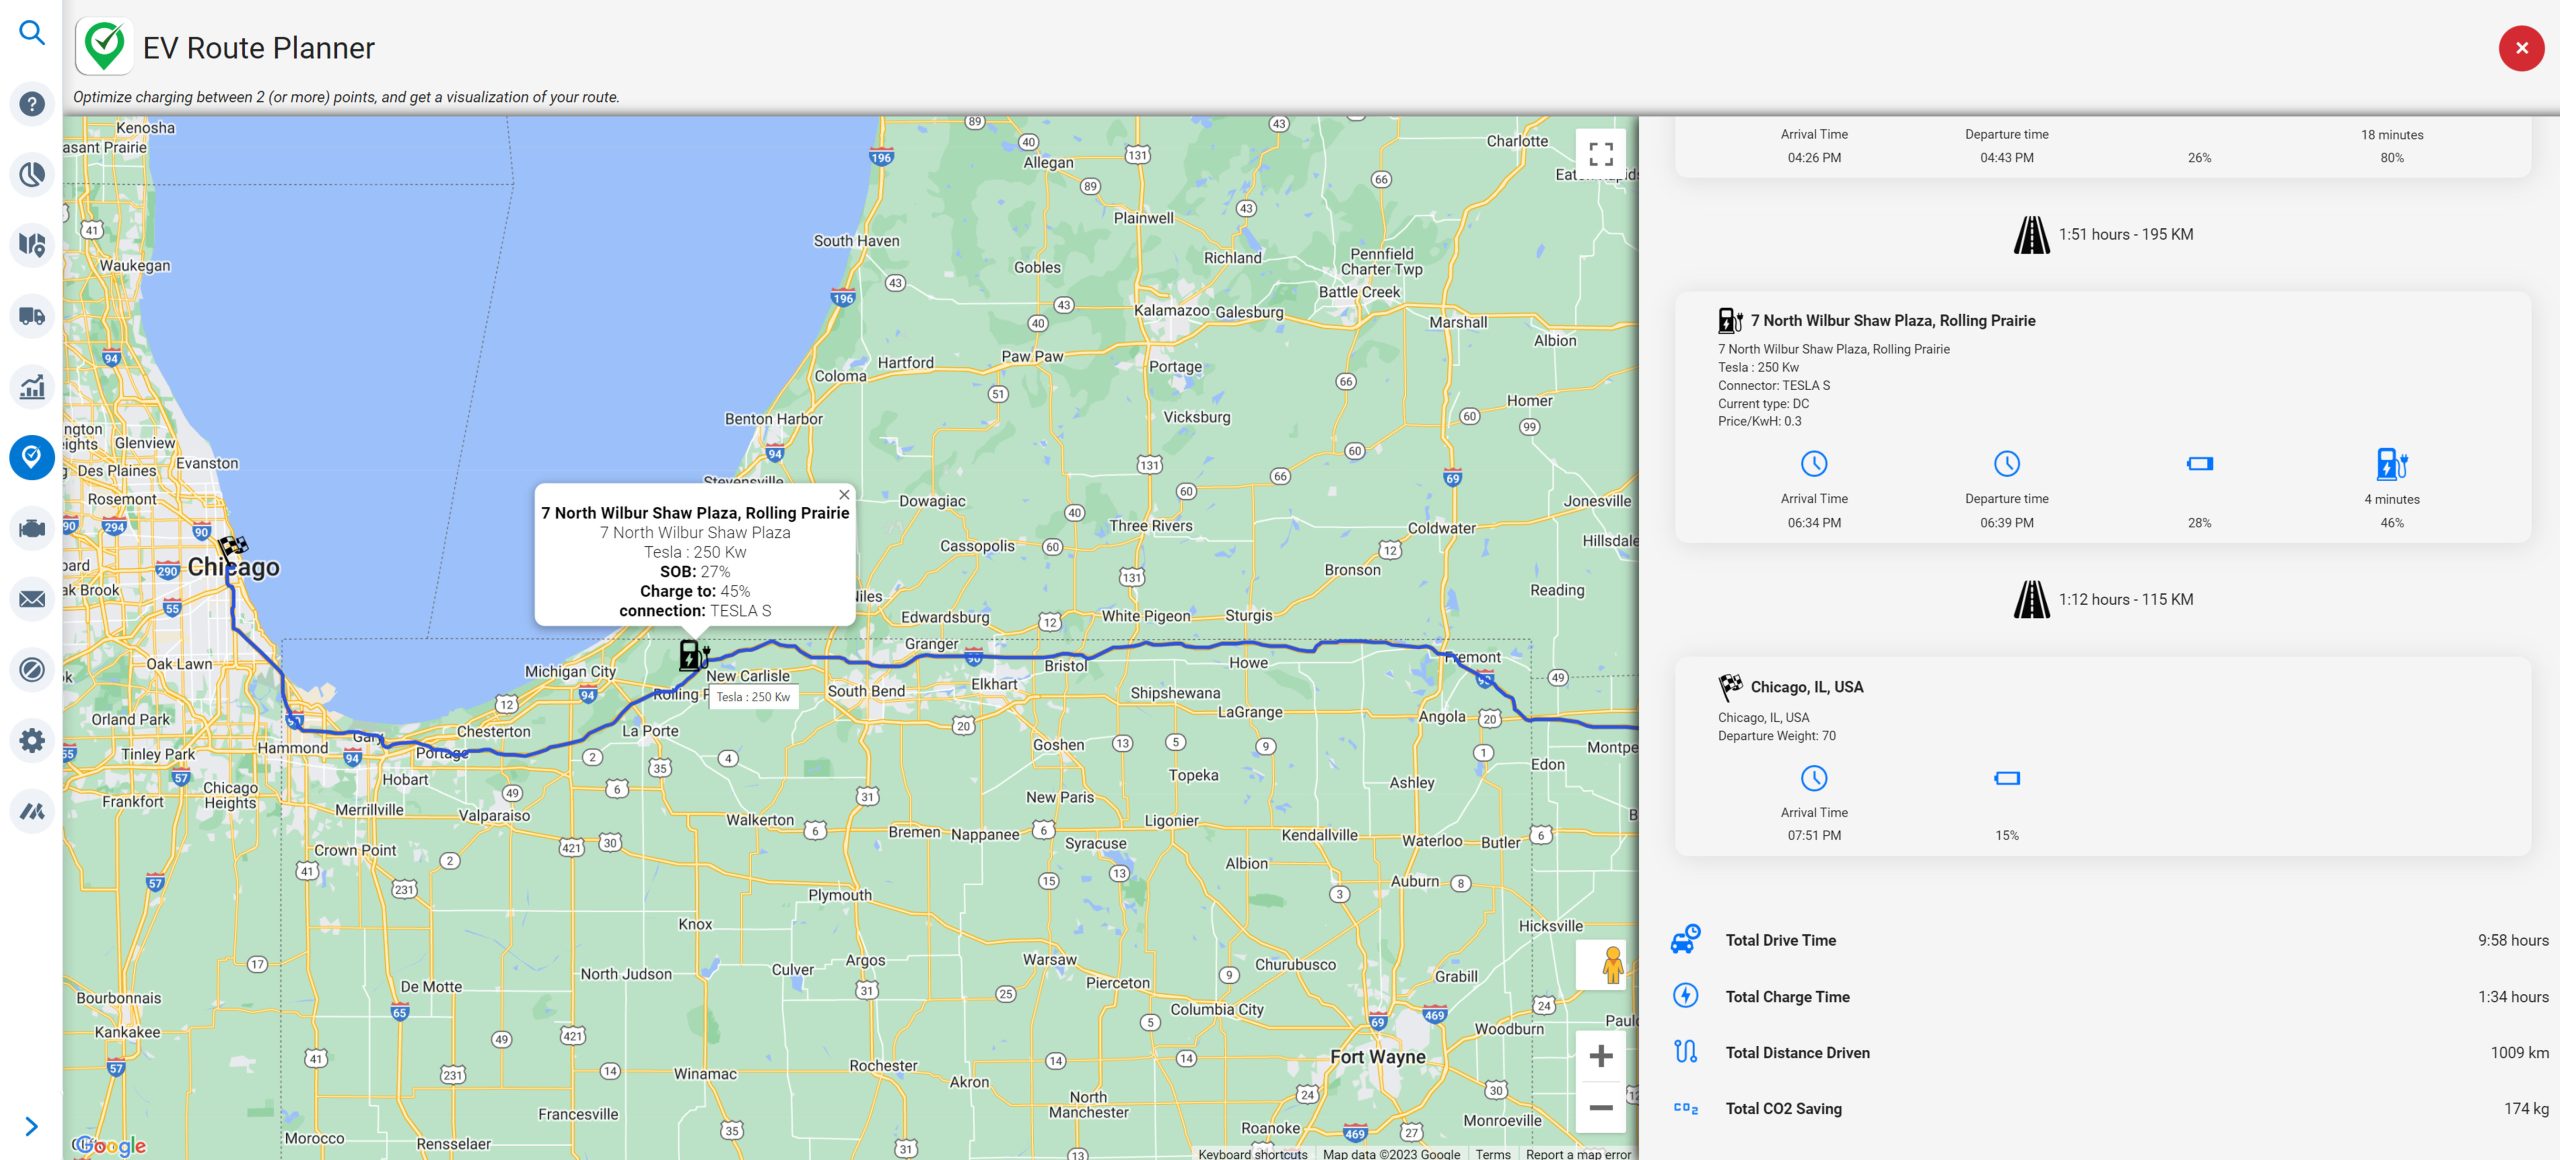This screenshot has width=2560, height=1160.
Task: Click the '1009 km' total distance value
Action: 2519,1053
